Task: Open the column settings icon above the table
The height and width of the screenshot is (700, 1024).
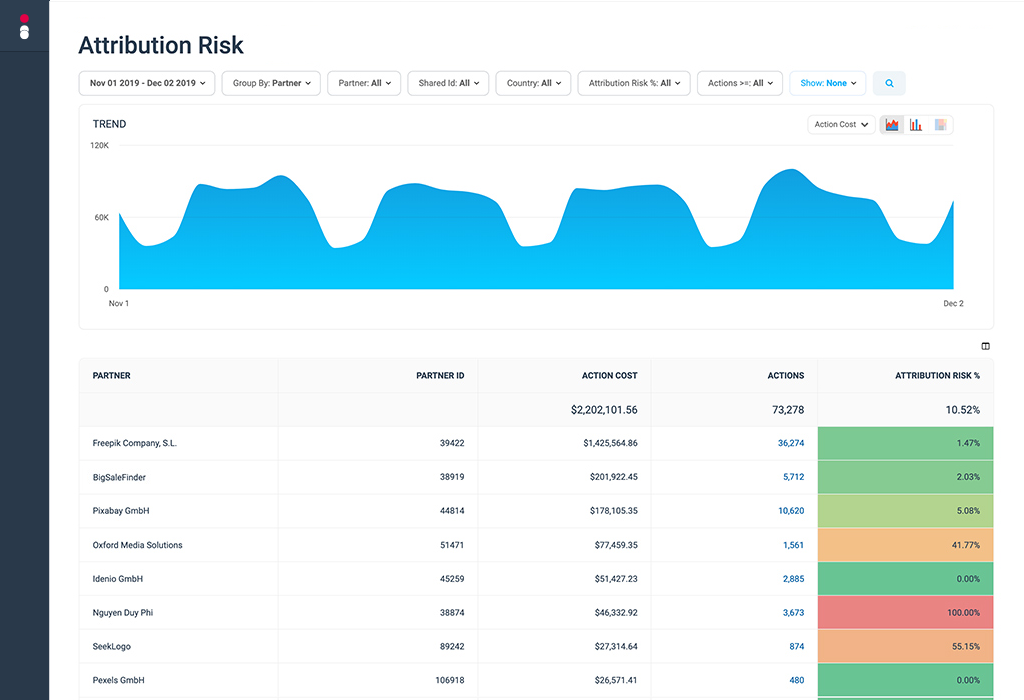Action: pos(985,345)
